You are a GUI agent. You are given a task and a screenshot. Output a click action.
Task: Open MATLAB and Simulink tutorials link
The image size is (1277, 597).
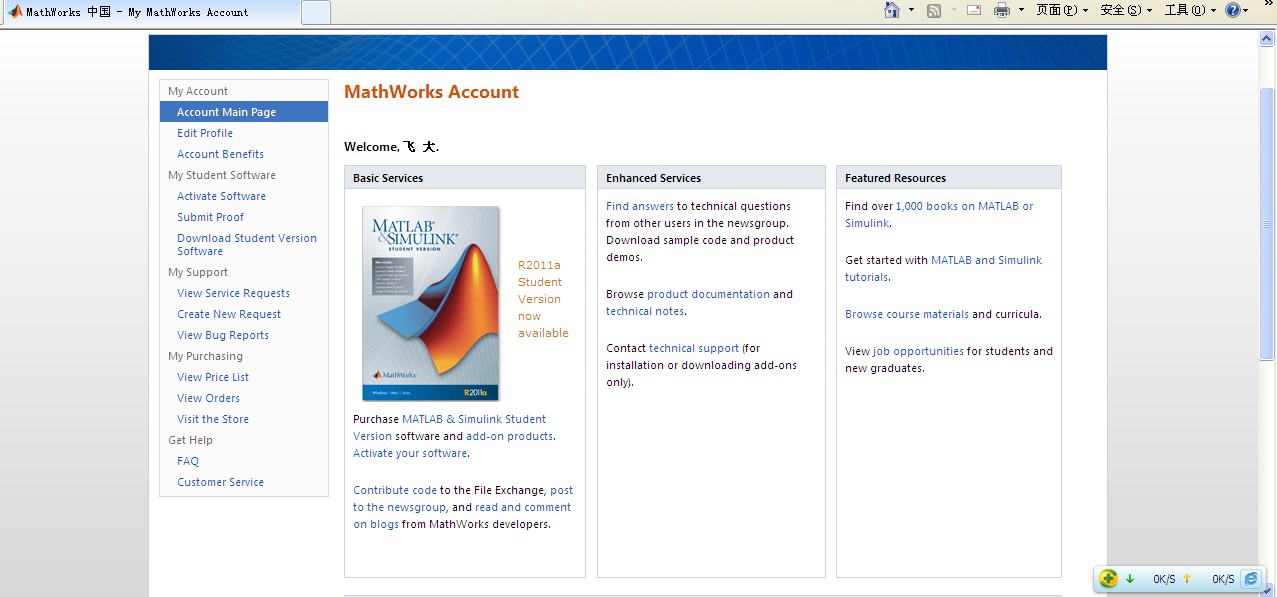(943, 268)
